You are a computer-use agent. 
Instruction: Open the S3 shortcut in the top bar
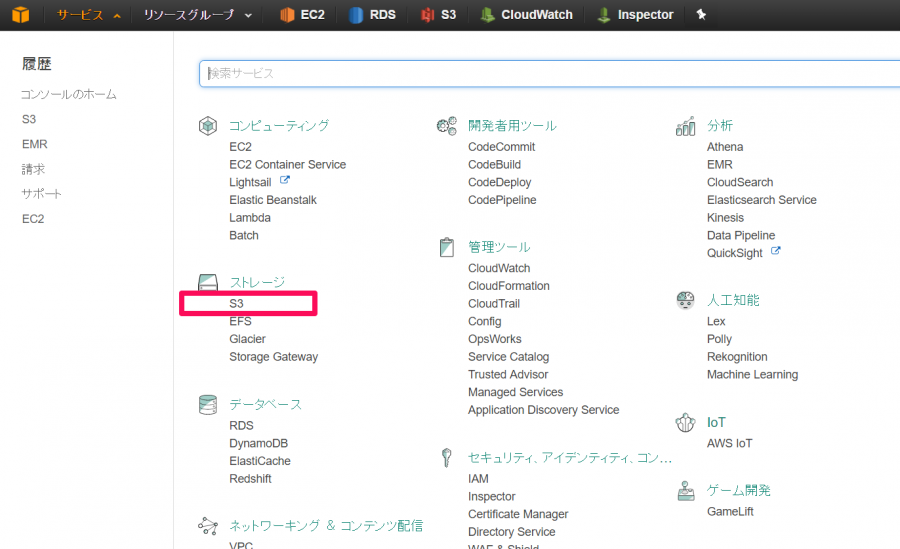(x=439, y=15)
